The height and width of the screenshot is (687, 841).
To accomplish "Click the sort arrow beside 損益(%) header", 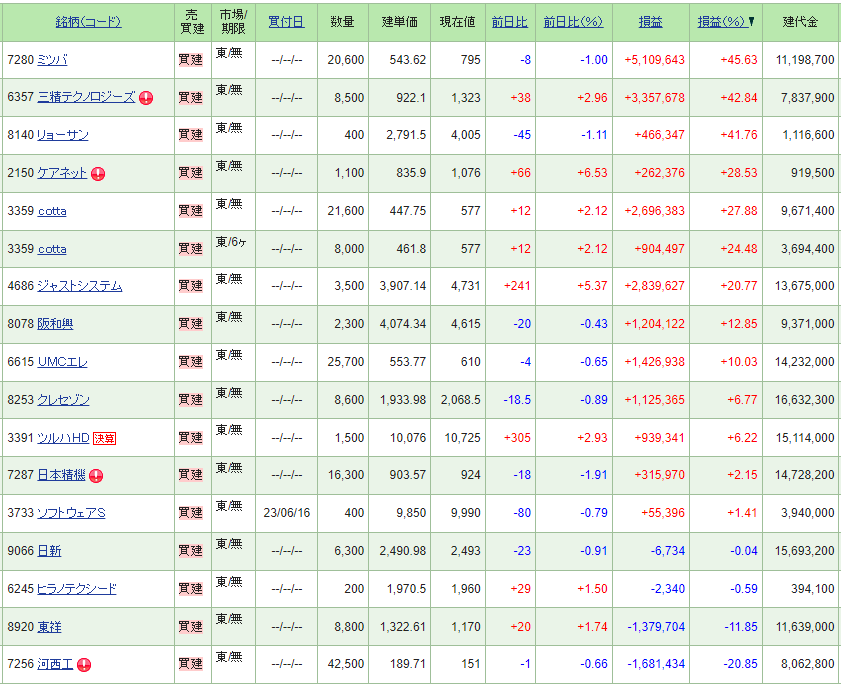I will (751, 22).
